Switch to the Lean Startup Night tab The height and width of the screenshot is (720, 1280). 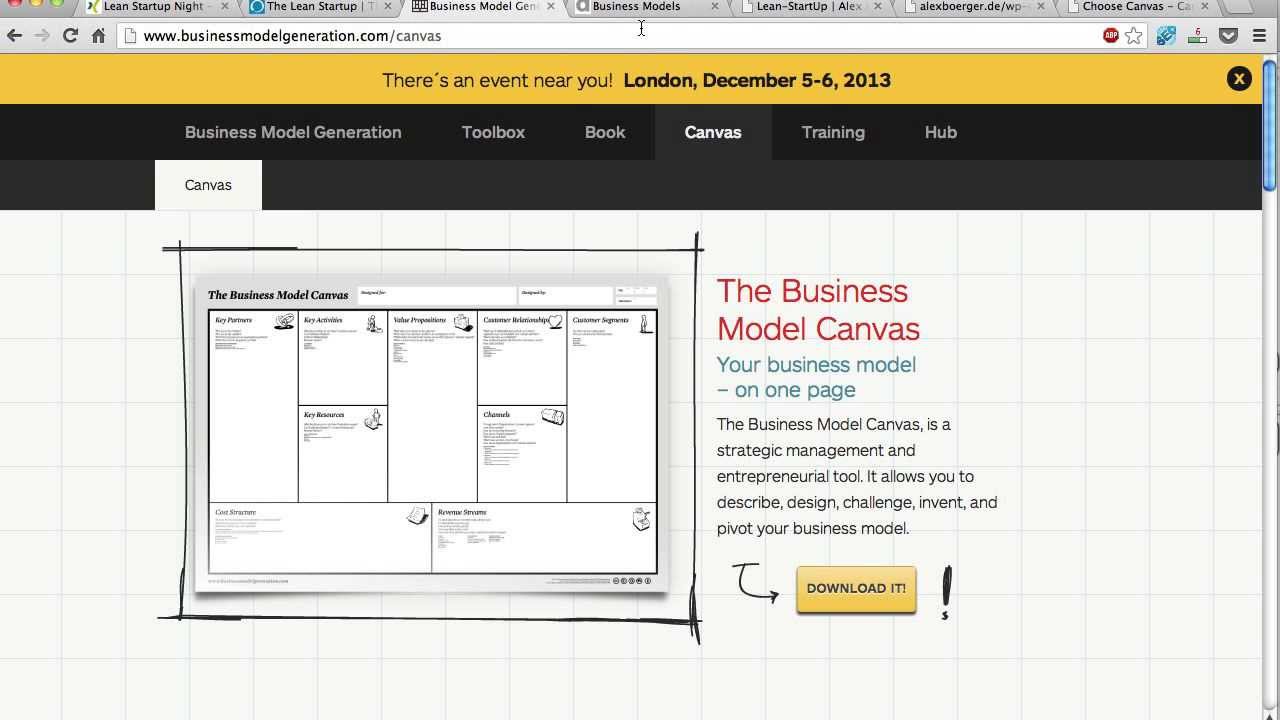click(x=155, y=6)
